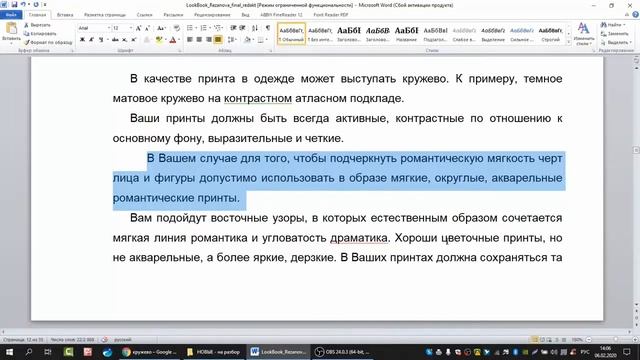640x360 pixels.
Task: Click the Bullets list icon
Action: tap(190, 28)
